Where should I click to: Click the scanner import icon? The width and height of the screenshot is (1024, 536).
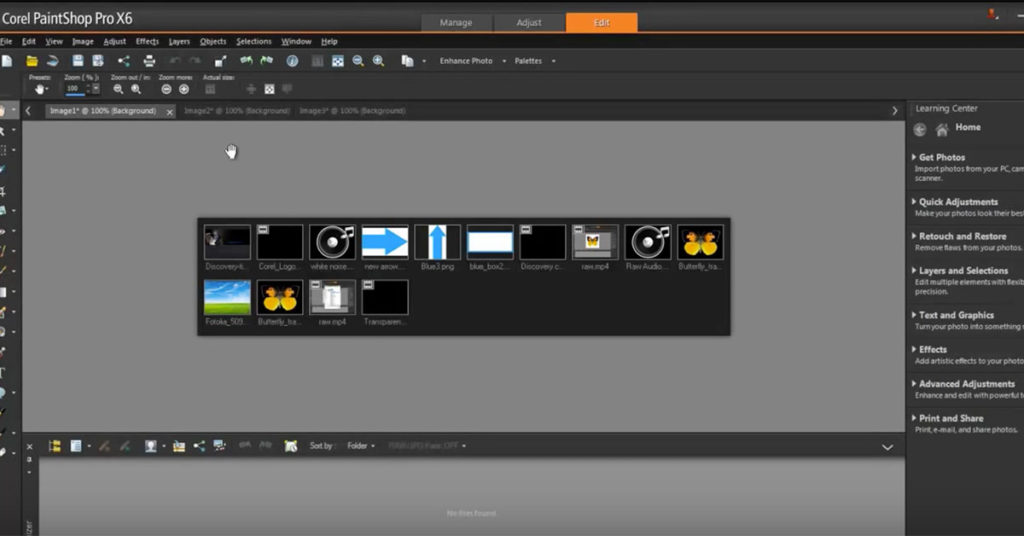click(53, 61)
